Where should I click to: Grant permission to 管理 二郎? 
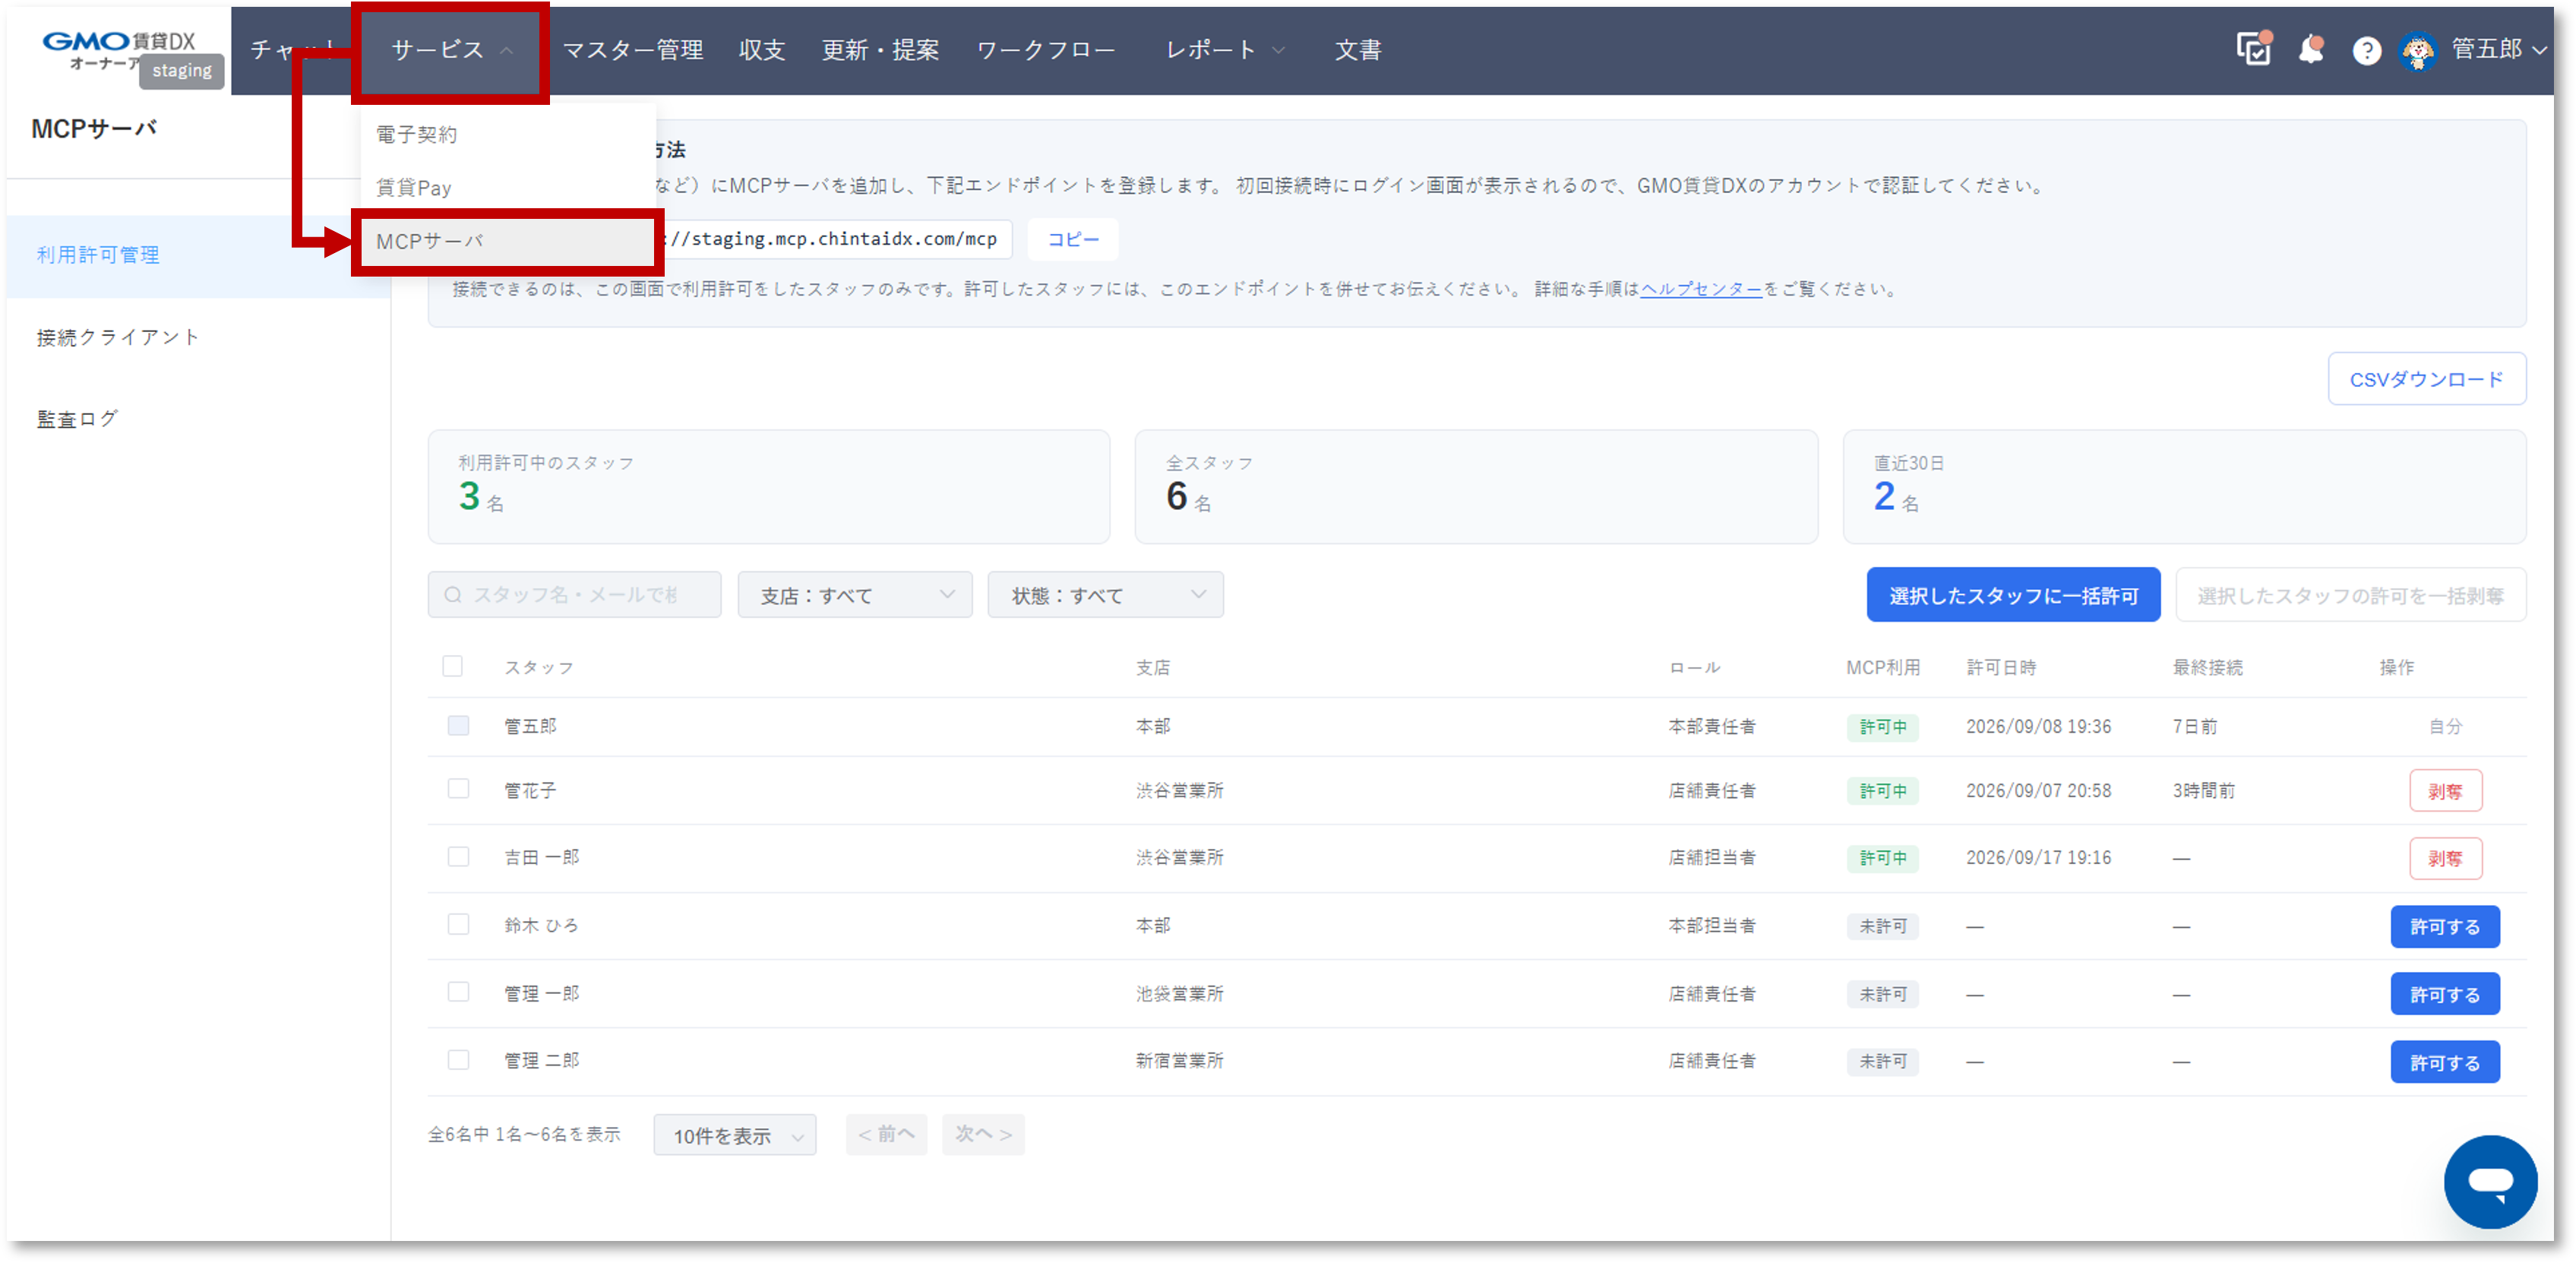click(2445, 1062)
